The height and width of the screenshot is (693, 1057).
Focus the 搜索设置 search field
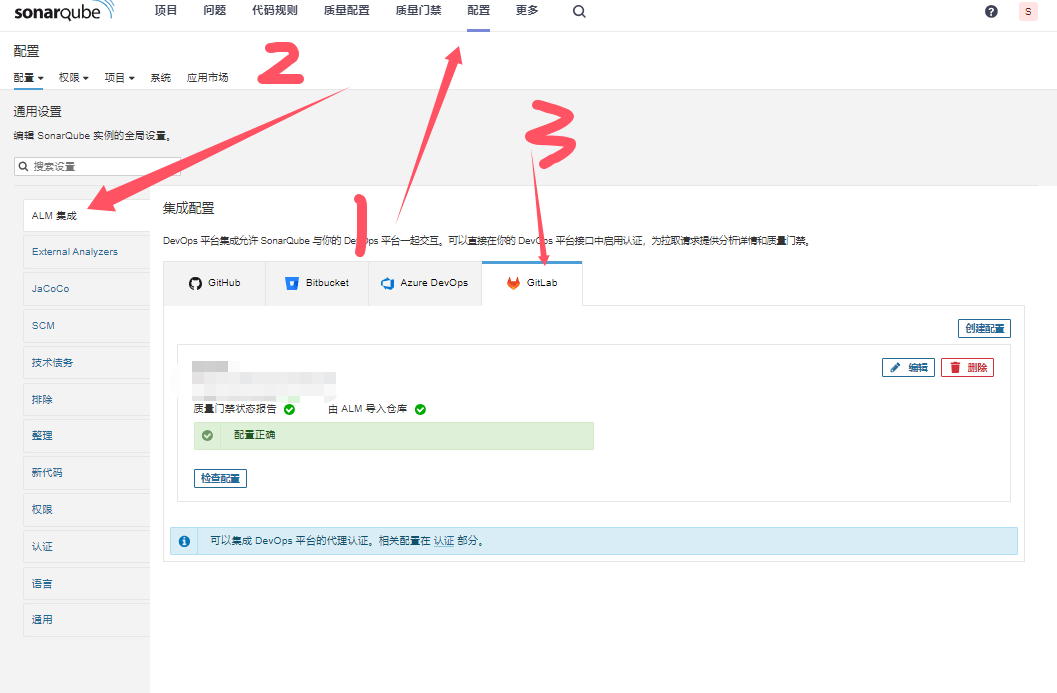(98, 167)
